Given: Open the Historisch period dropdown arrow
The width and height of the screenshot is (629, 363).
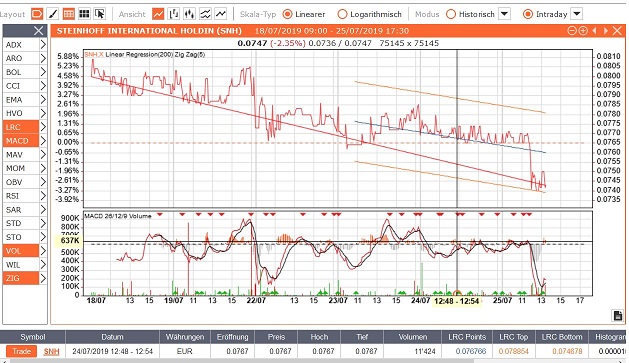Looking at the screenshot, I should pyautogui.click(x=504, y=14).
